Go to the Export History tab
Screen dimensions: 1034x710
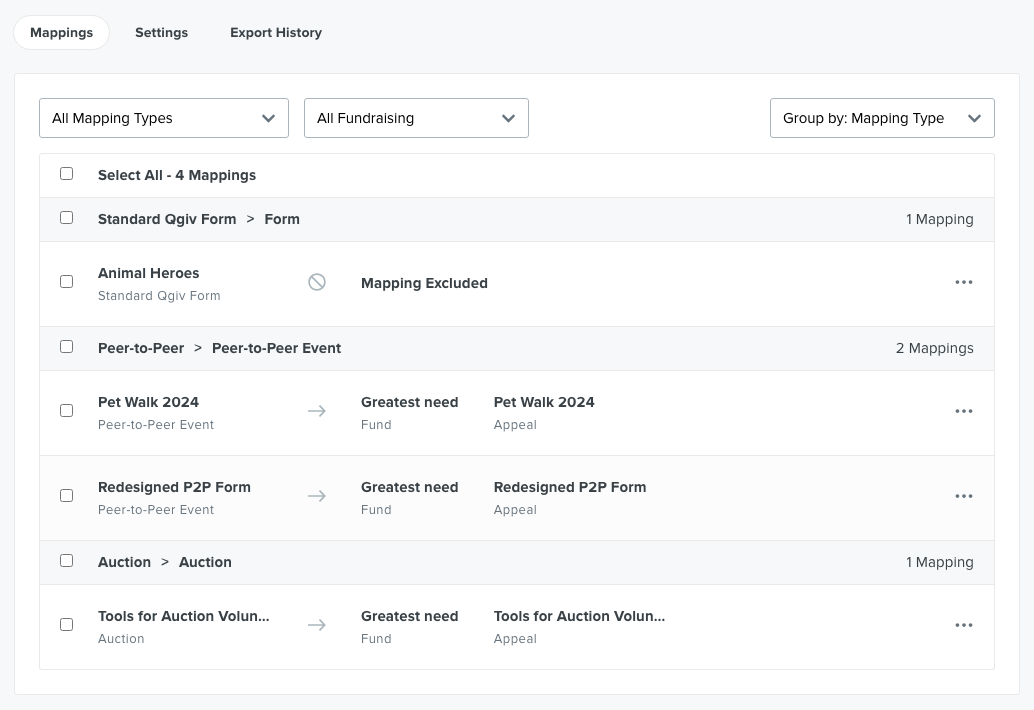click(x=276, y=33)
